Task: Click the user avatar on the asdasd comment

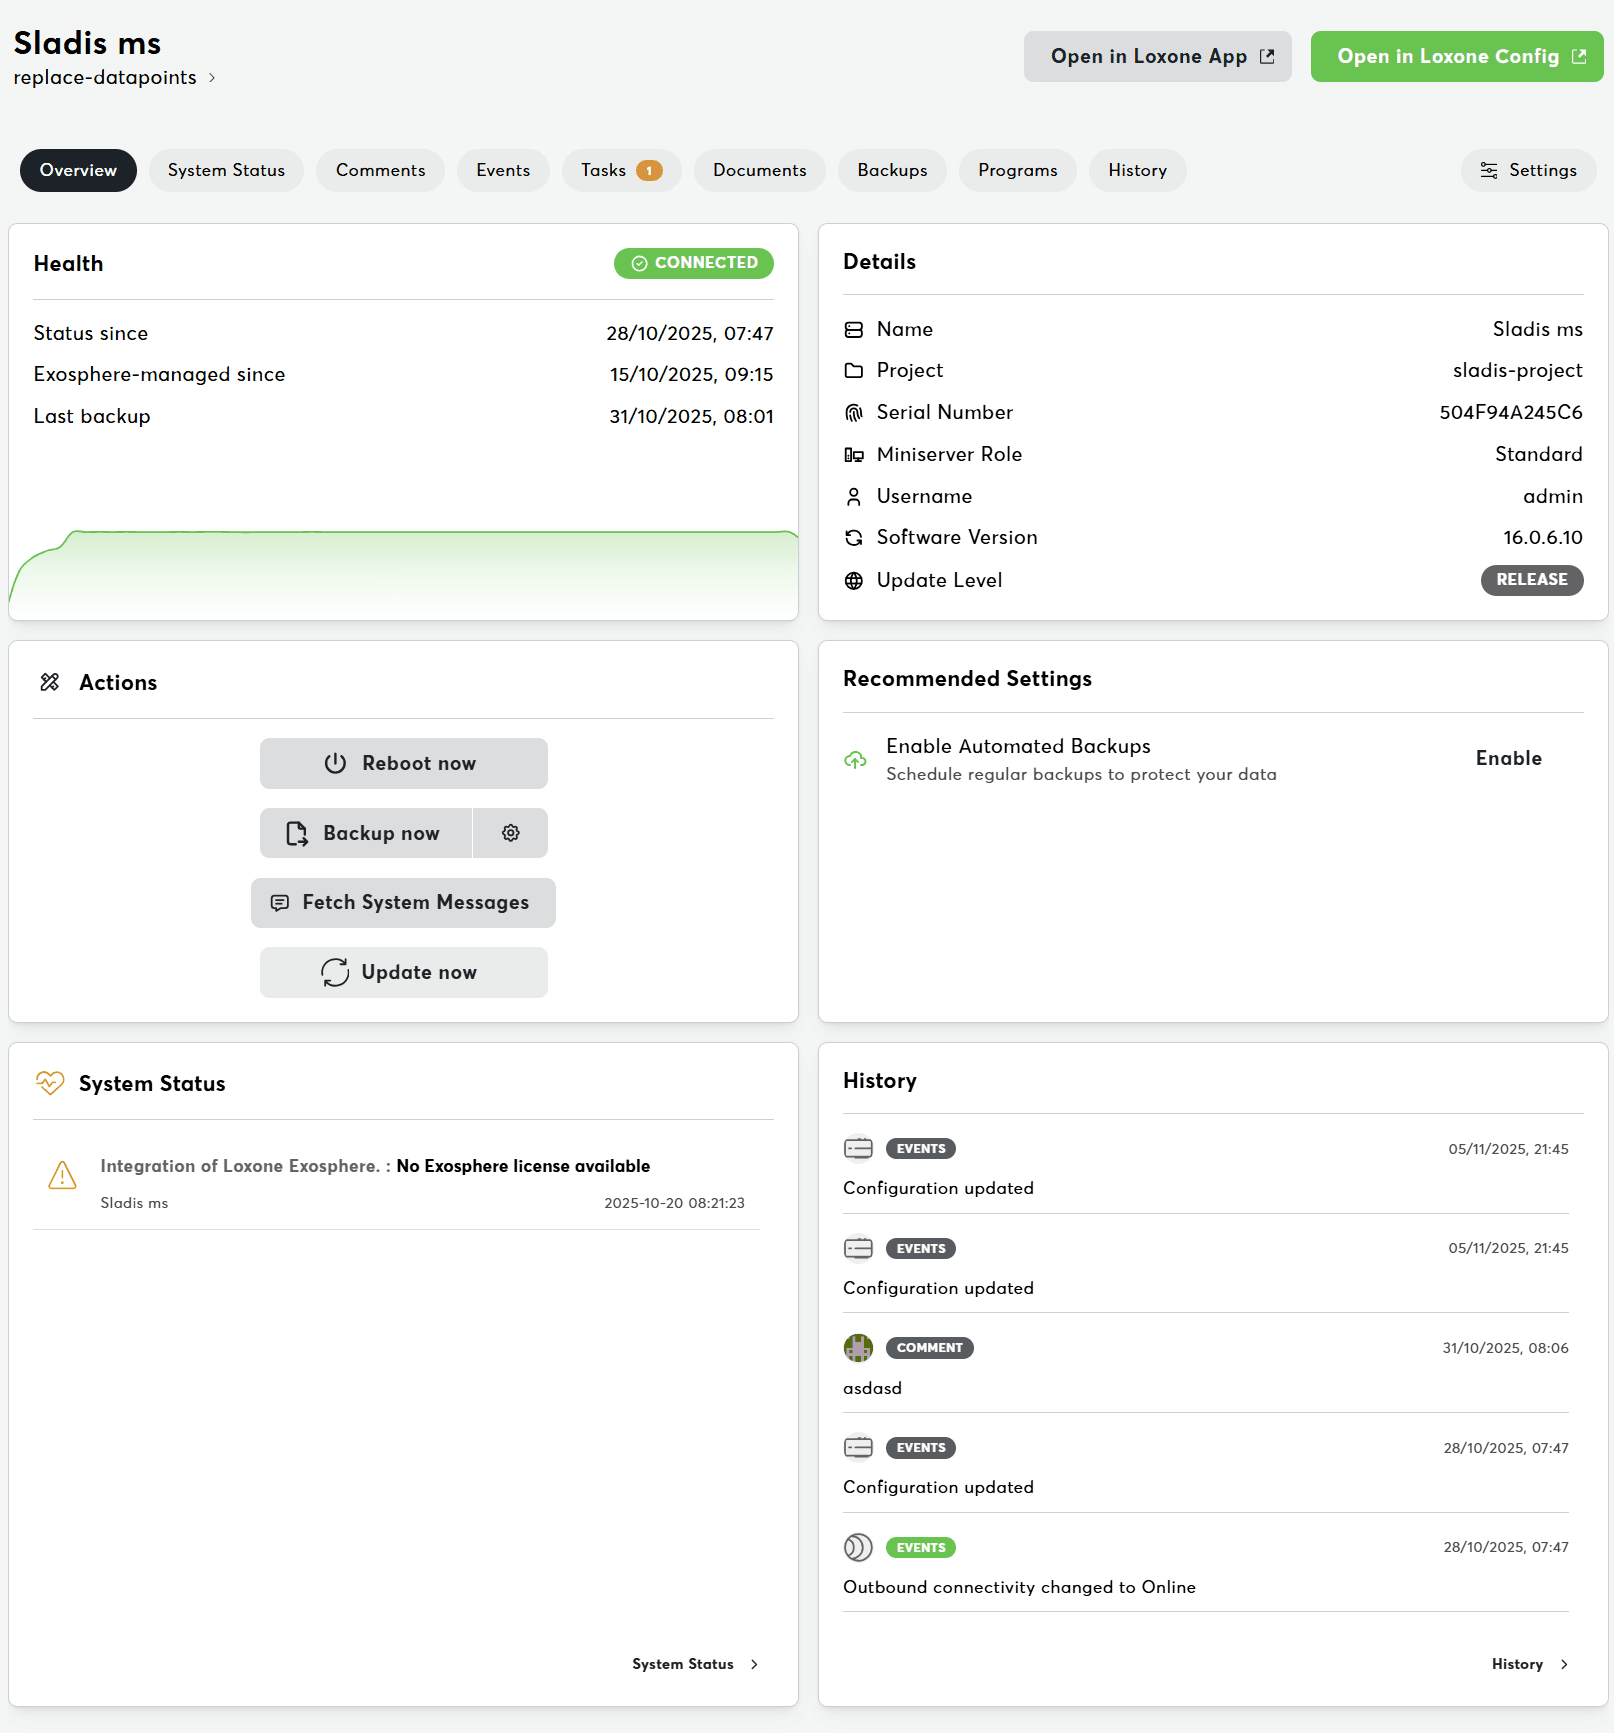Action: [x=858, y=1348]
